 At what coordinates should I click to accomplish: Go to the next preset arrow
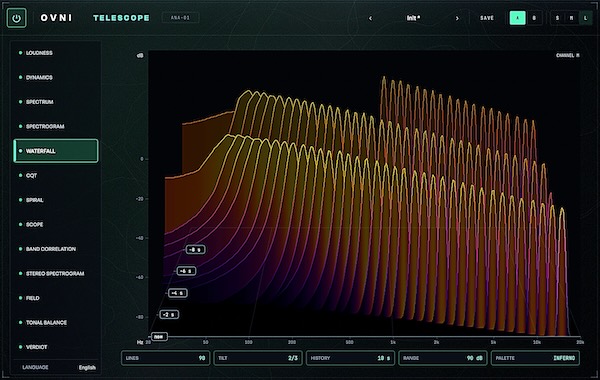click(457, 18)
